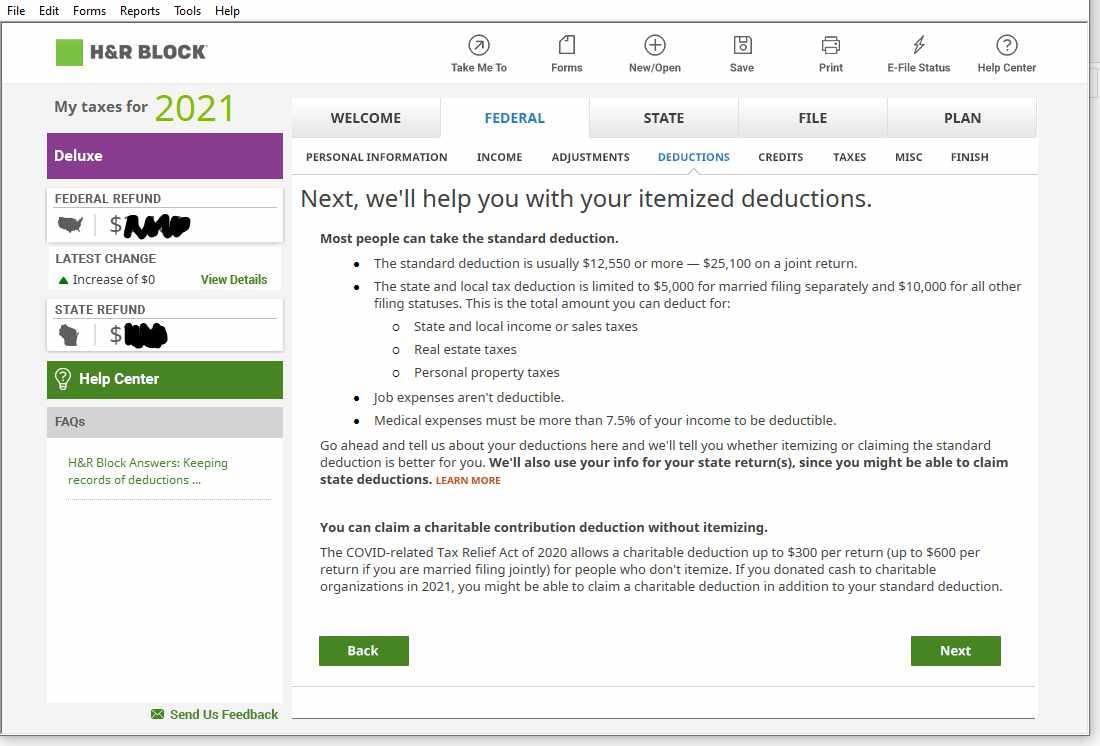This screenshot has height=746, width=1100.
Task: Click the LEARN MORE link
Action: click(x=468, y=481)
